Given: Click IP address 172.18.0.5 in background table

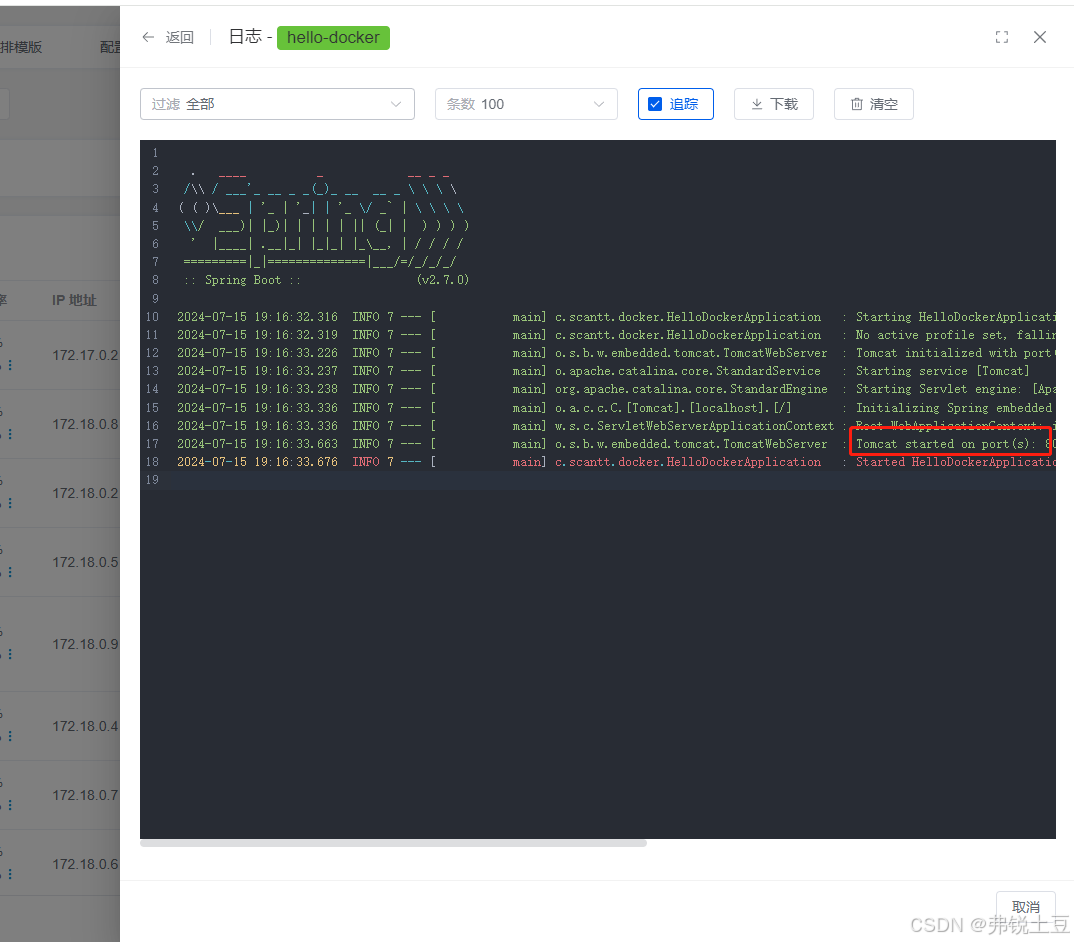Looking at the screenshot, I should [x=86, y=562].
